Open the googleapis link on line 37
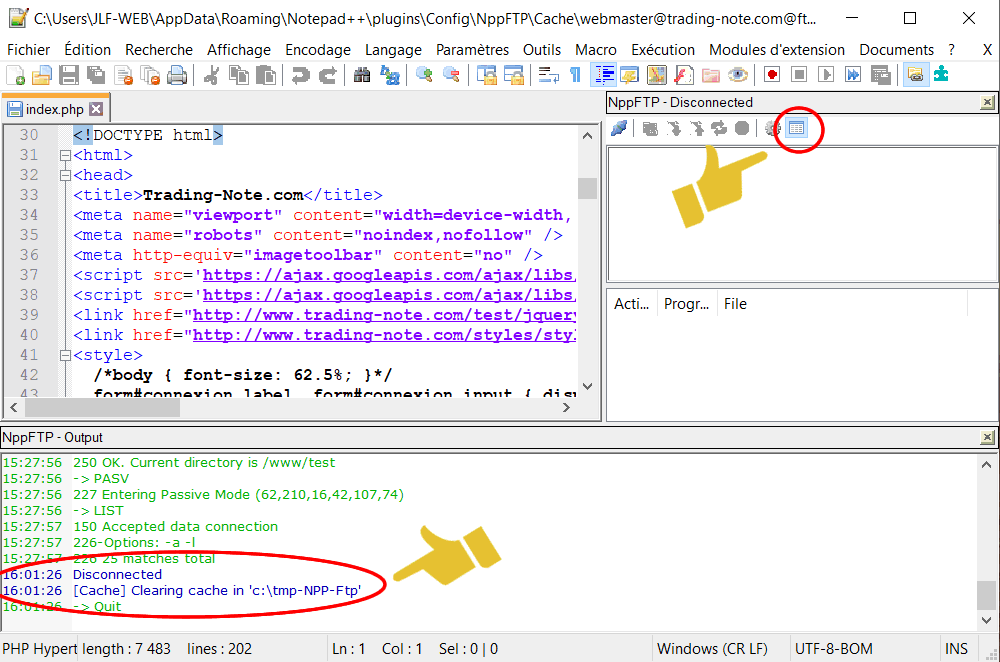This screenshot has height=662, width=1000. tap(389, 276)
